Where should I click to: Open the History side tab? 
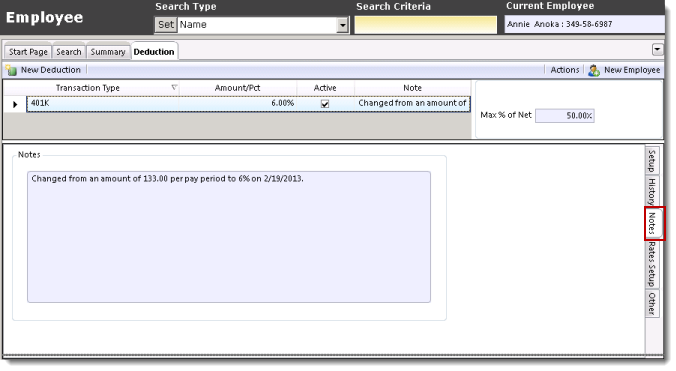(x=651, y=191)
